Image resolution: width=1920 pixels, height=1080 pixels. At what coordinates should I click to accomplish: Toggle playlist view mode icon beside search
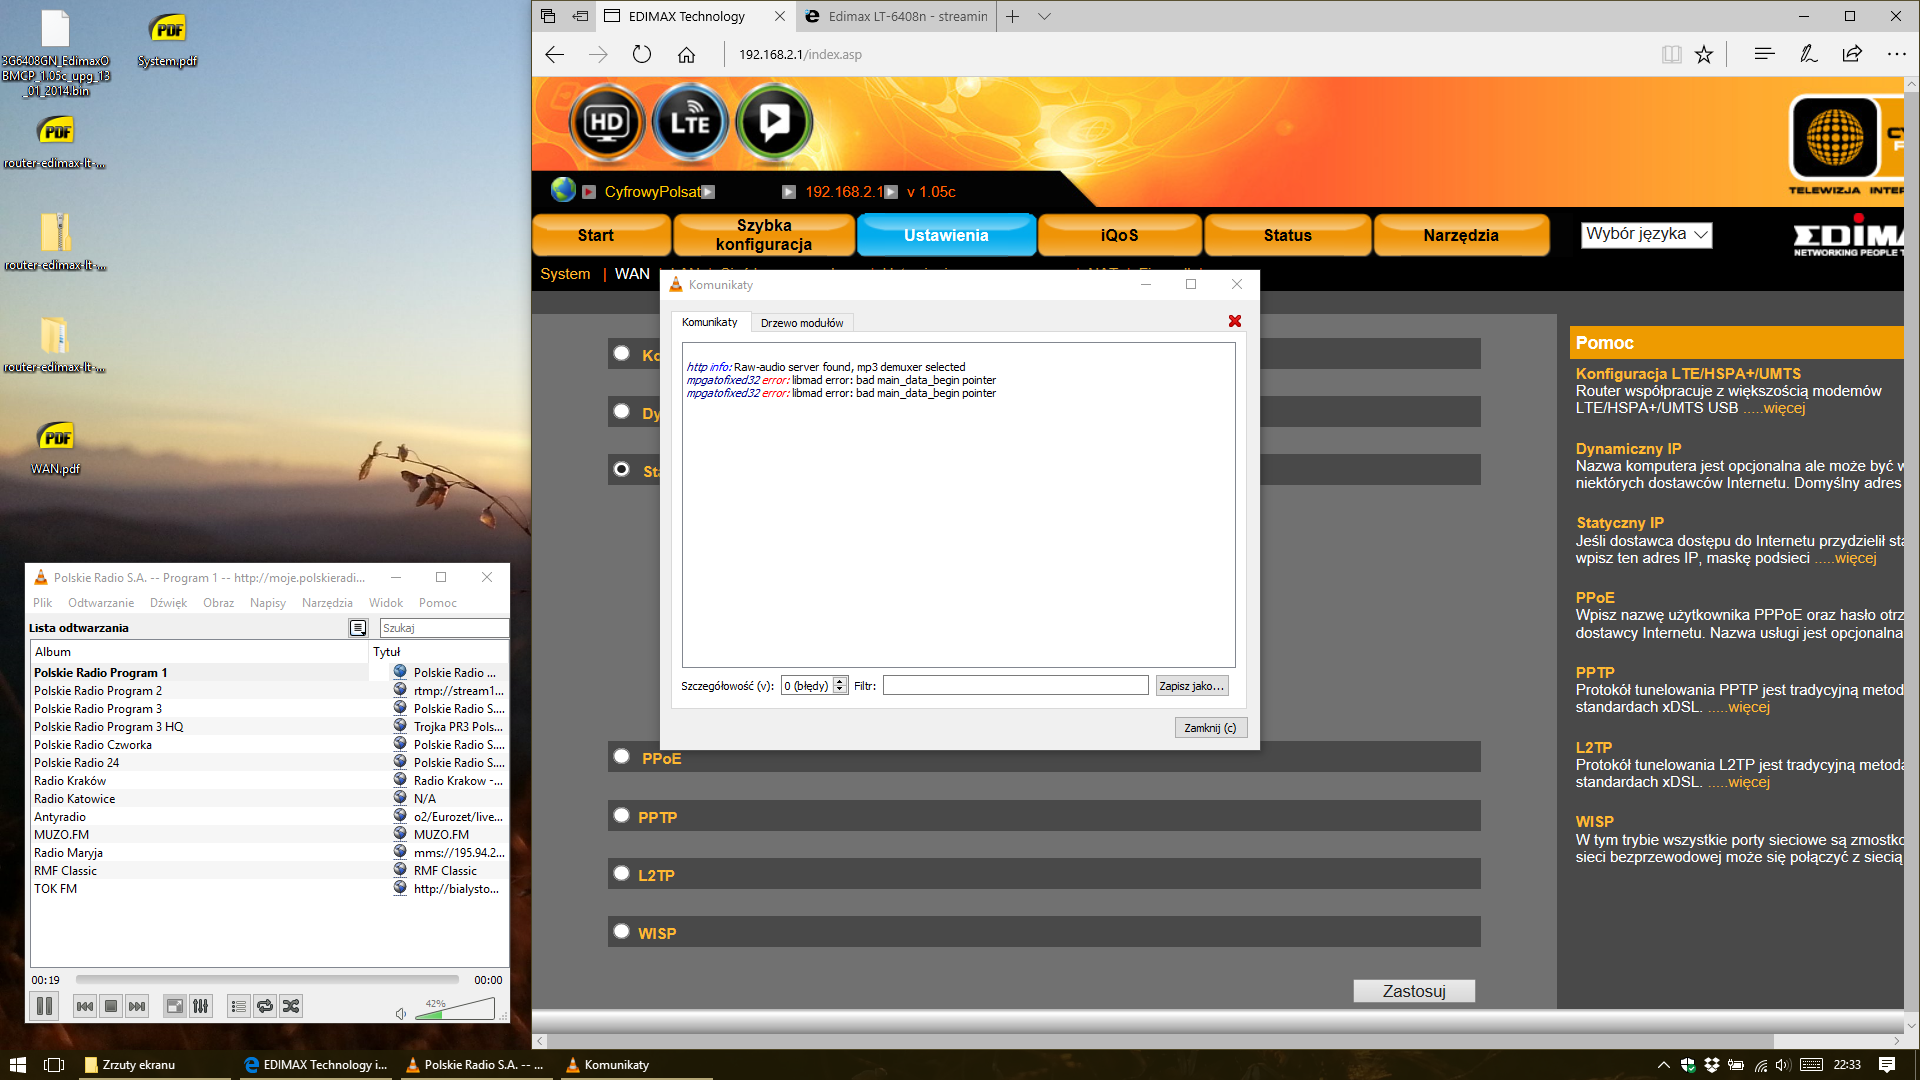click(358, 628)
